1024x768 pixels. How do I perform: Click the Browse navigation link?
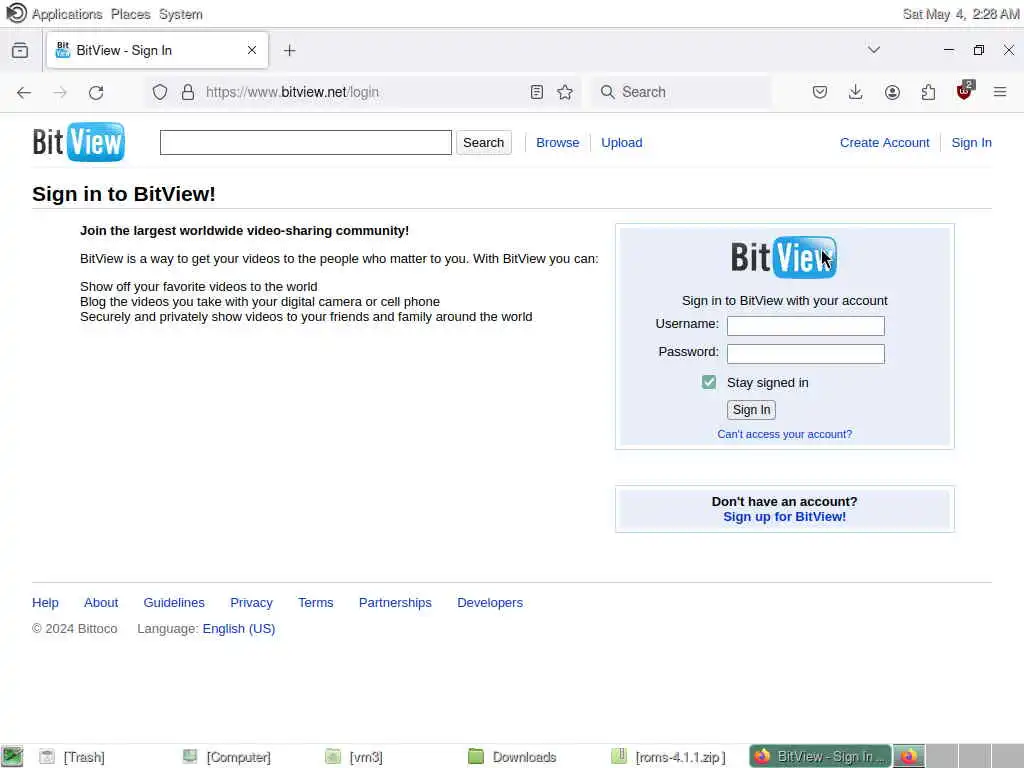558,142
